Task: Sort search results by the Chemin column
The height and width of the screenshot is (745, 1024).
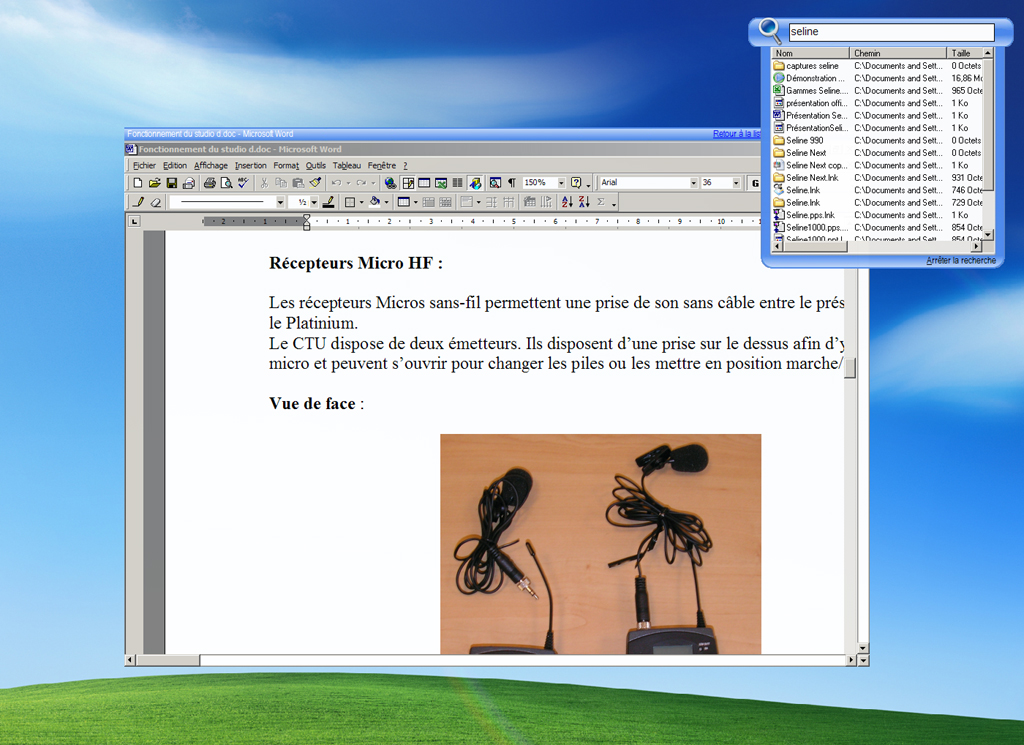Action: tap(898, 53)
